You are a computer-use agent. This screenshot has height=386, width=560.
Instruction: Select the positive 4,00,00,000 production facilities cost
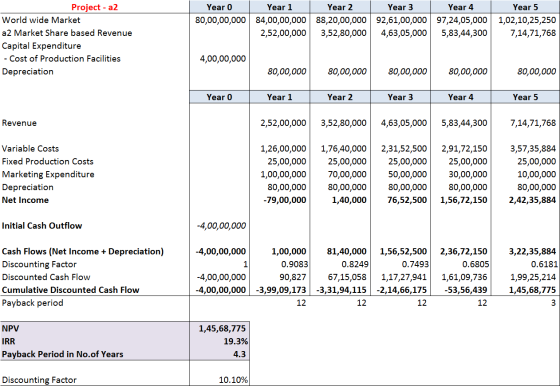(x=222, y=59)
